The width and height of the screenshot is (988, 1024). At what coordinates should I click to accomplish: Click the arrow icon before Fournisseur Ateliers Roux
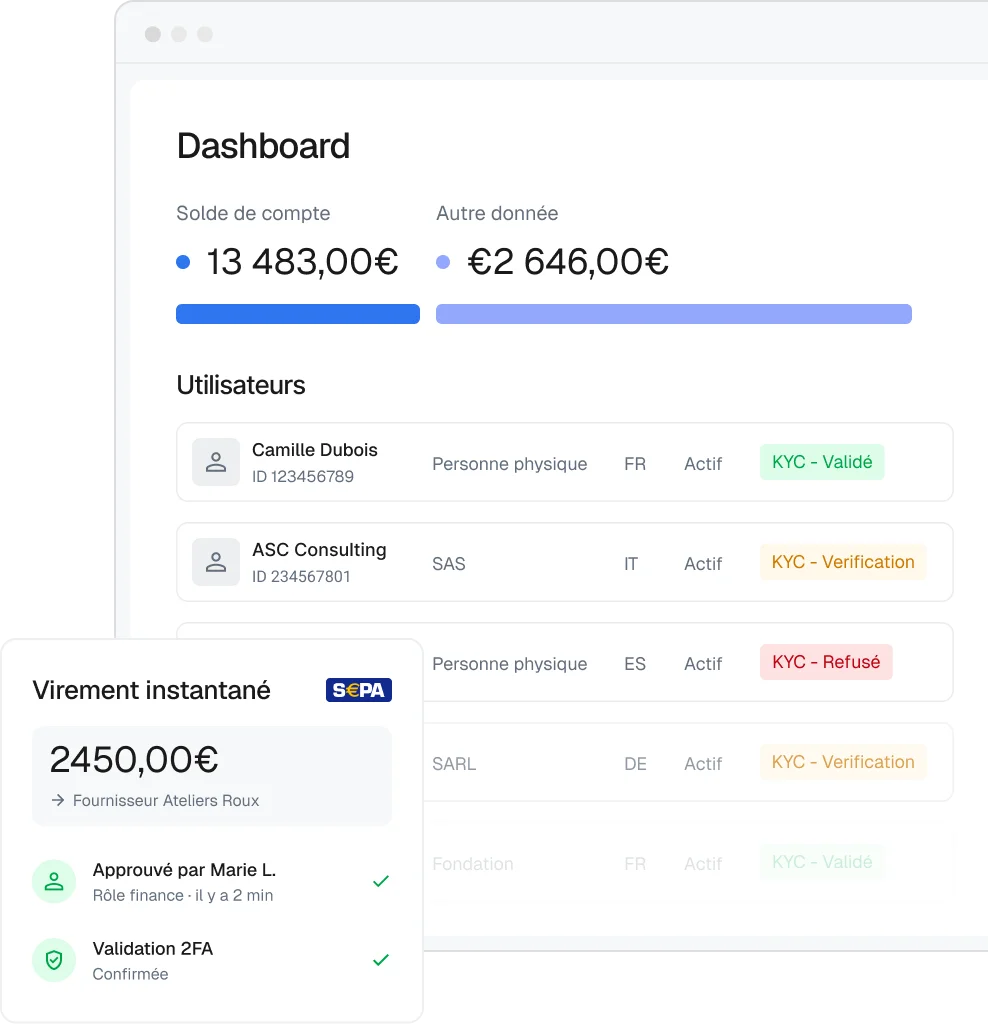(x=58, y=800)
